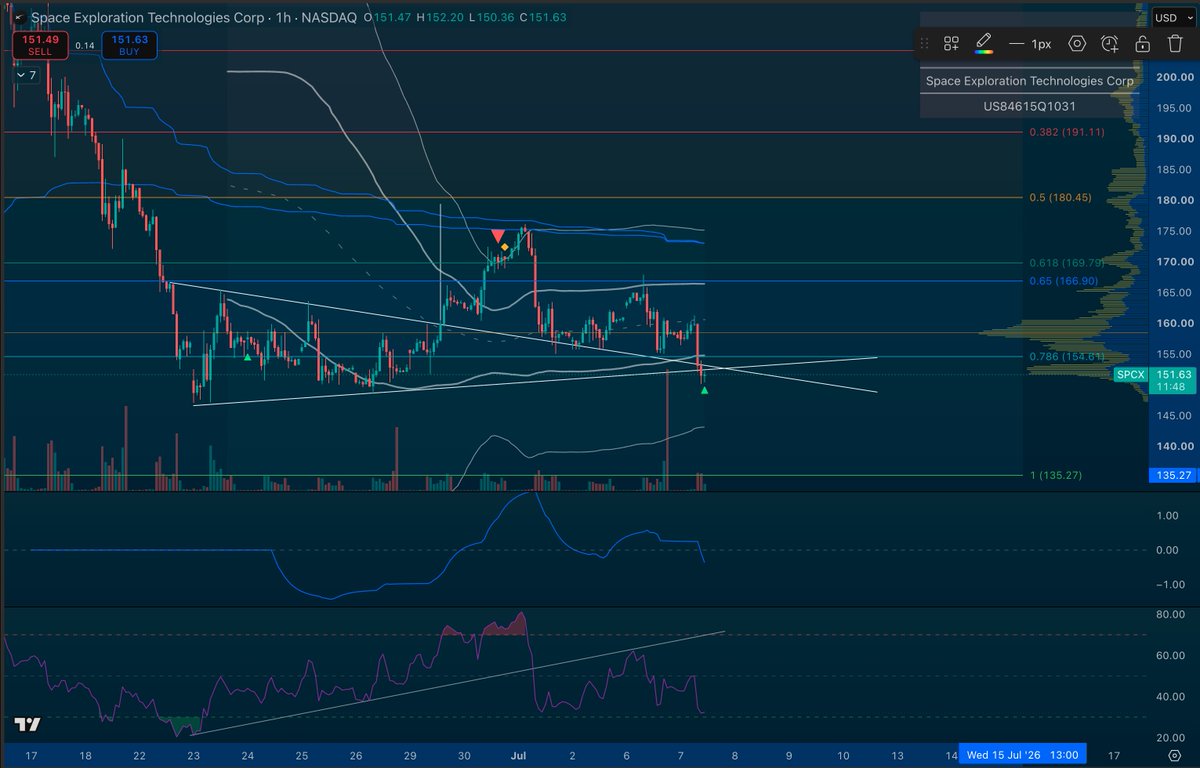Click green up-triangle marker below latest candle
The width and height of the screenshot is (1200, 768).
pos(705,390)
